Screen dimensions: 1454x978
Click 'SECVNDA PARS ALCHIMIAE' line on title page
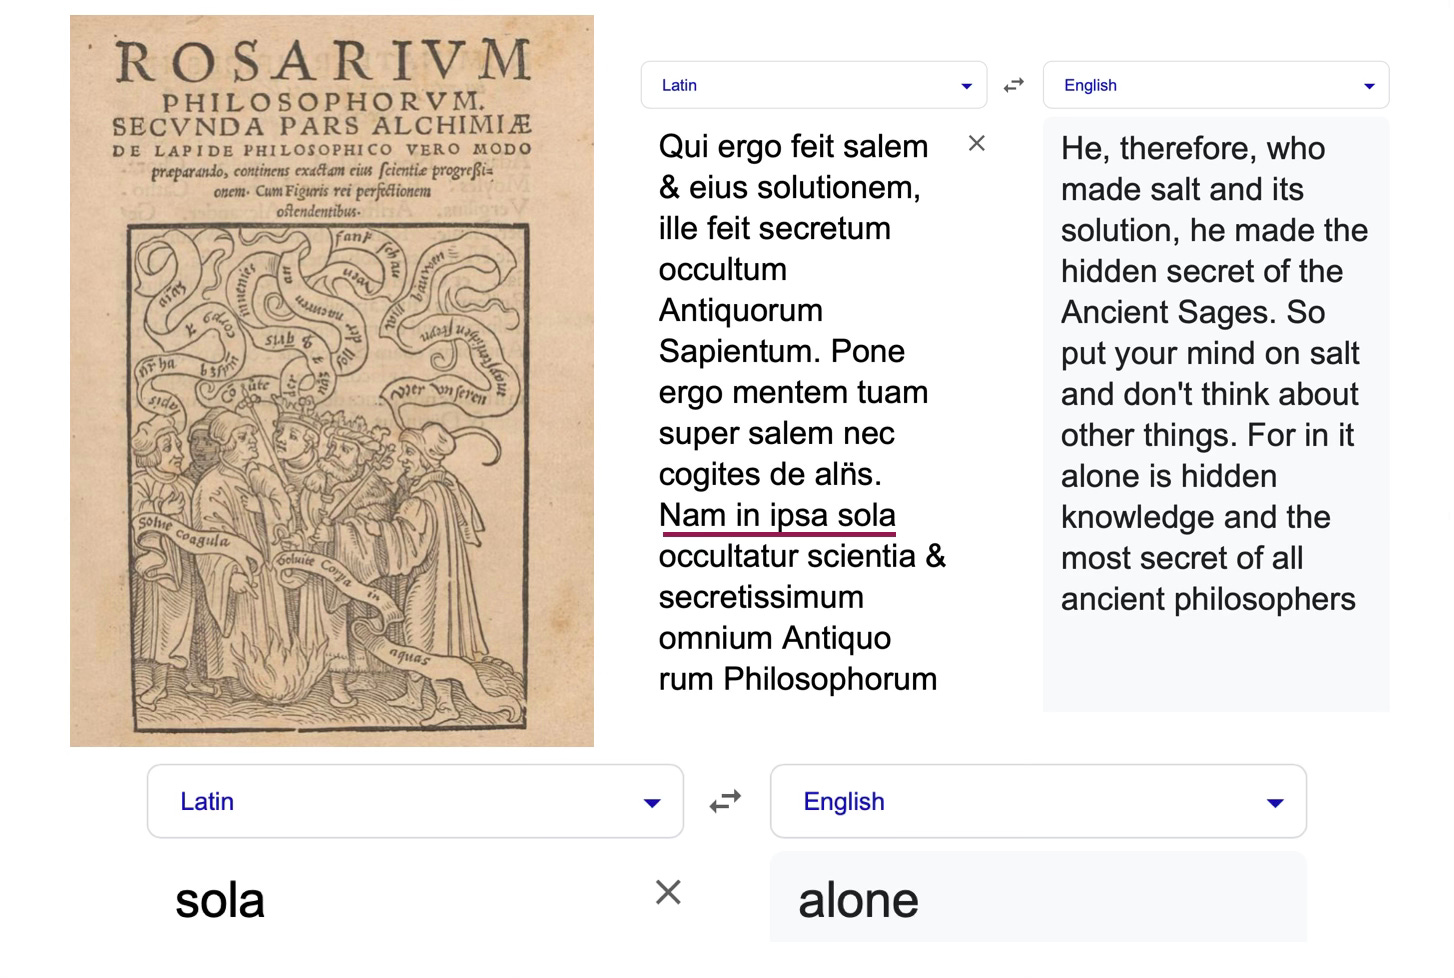(x=322, y=126)
